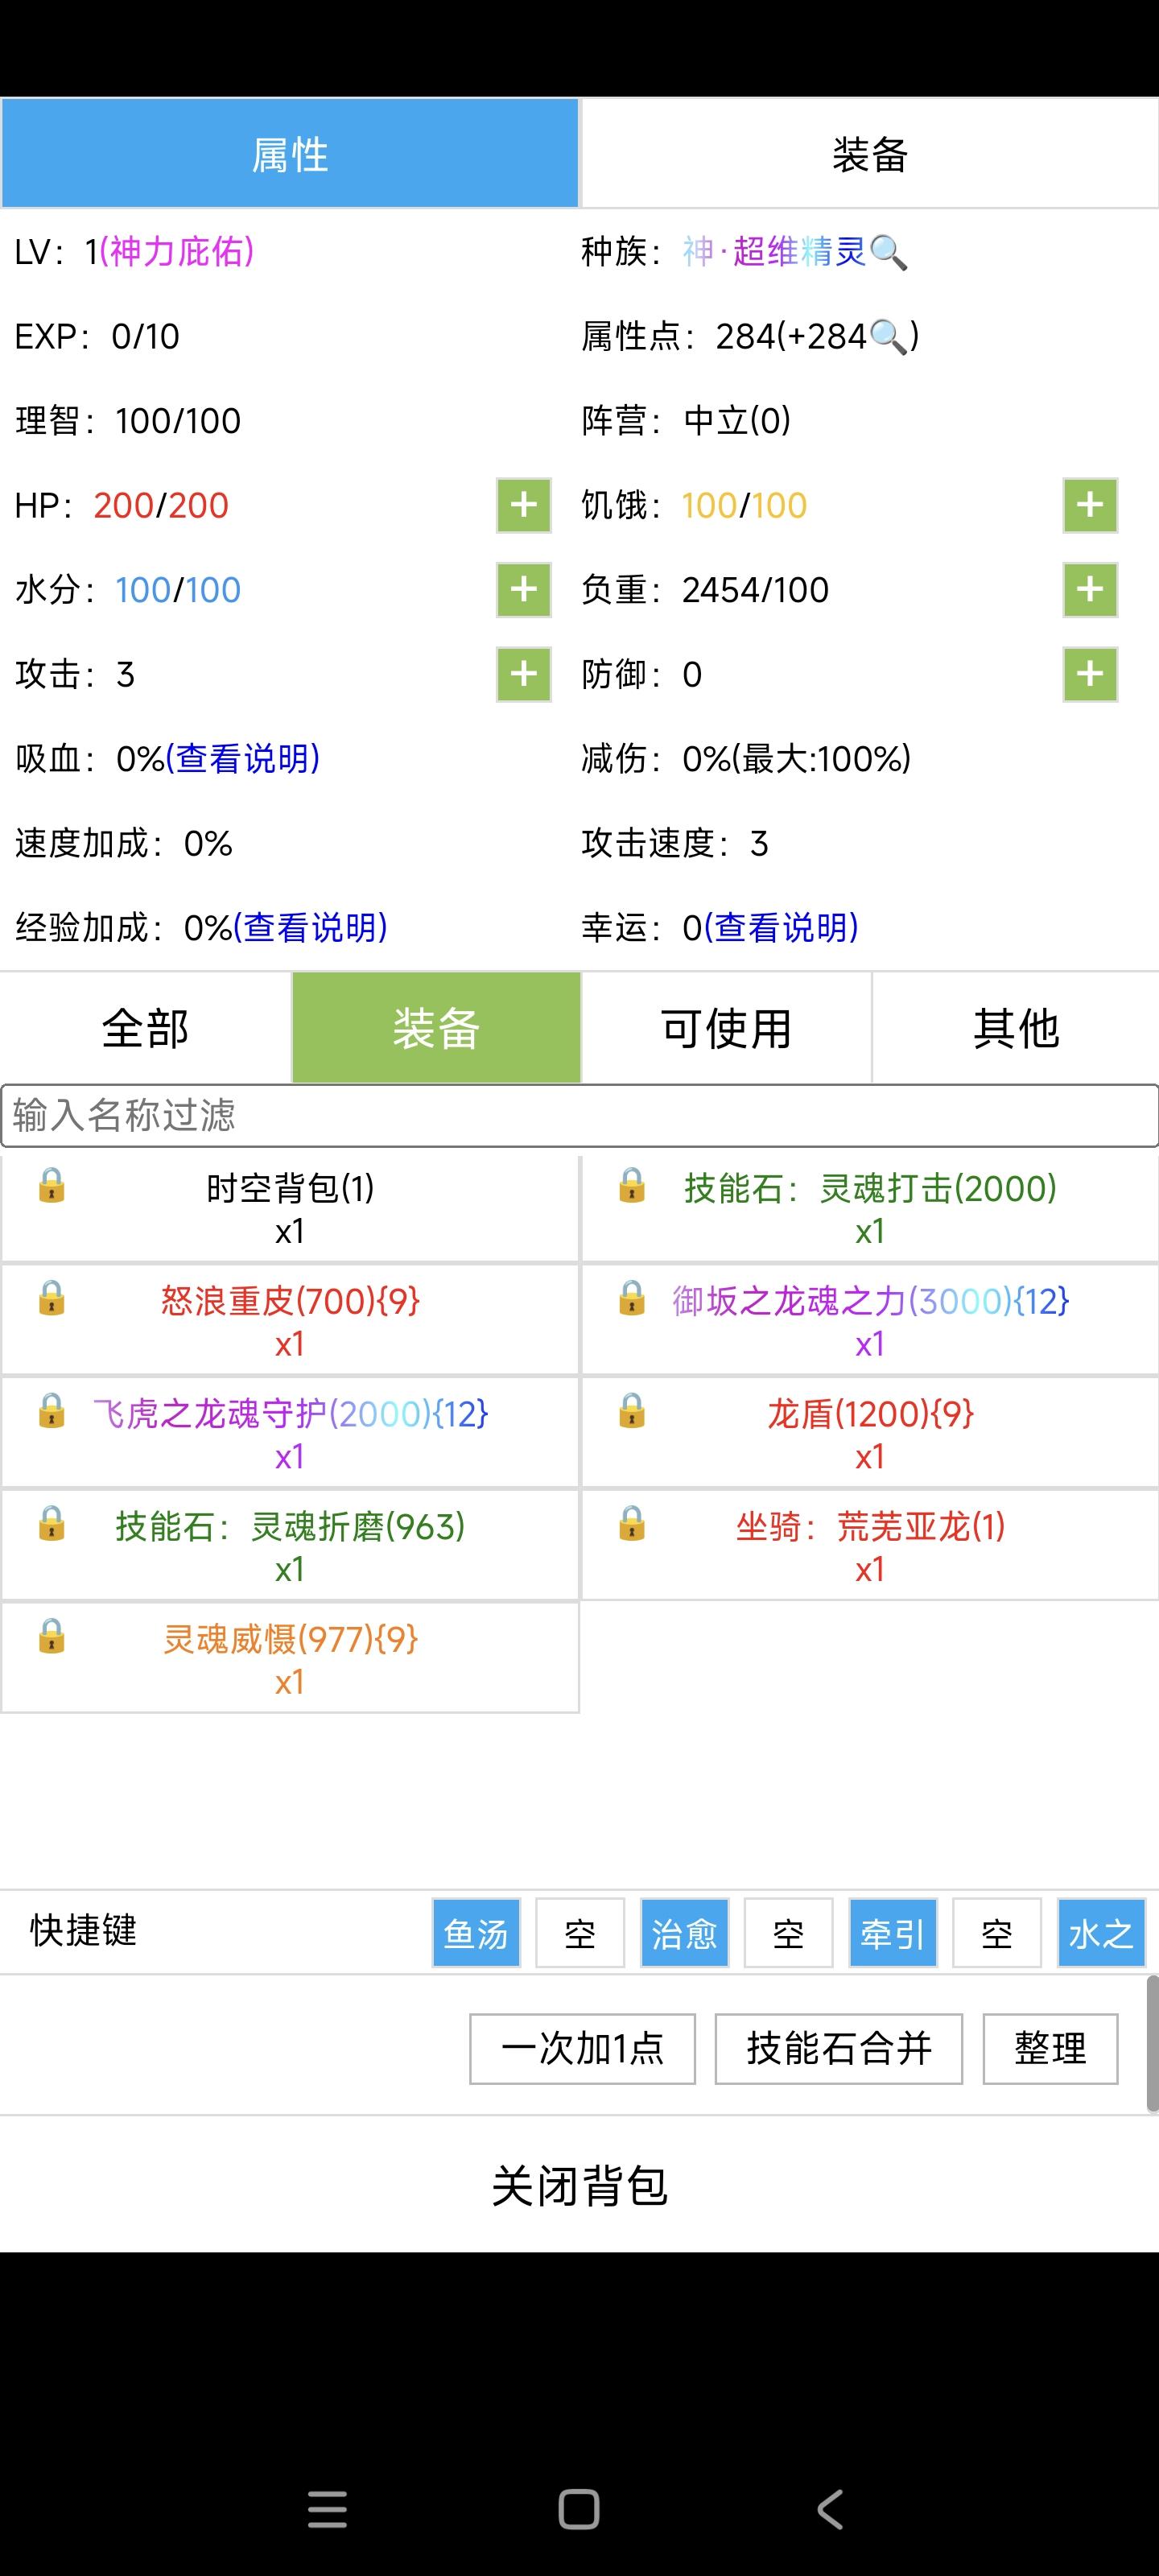
Task: Tap the magnifier icon beside 属性点 bonus
Action: click(x=888, y=338)
